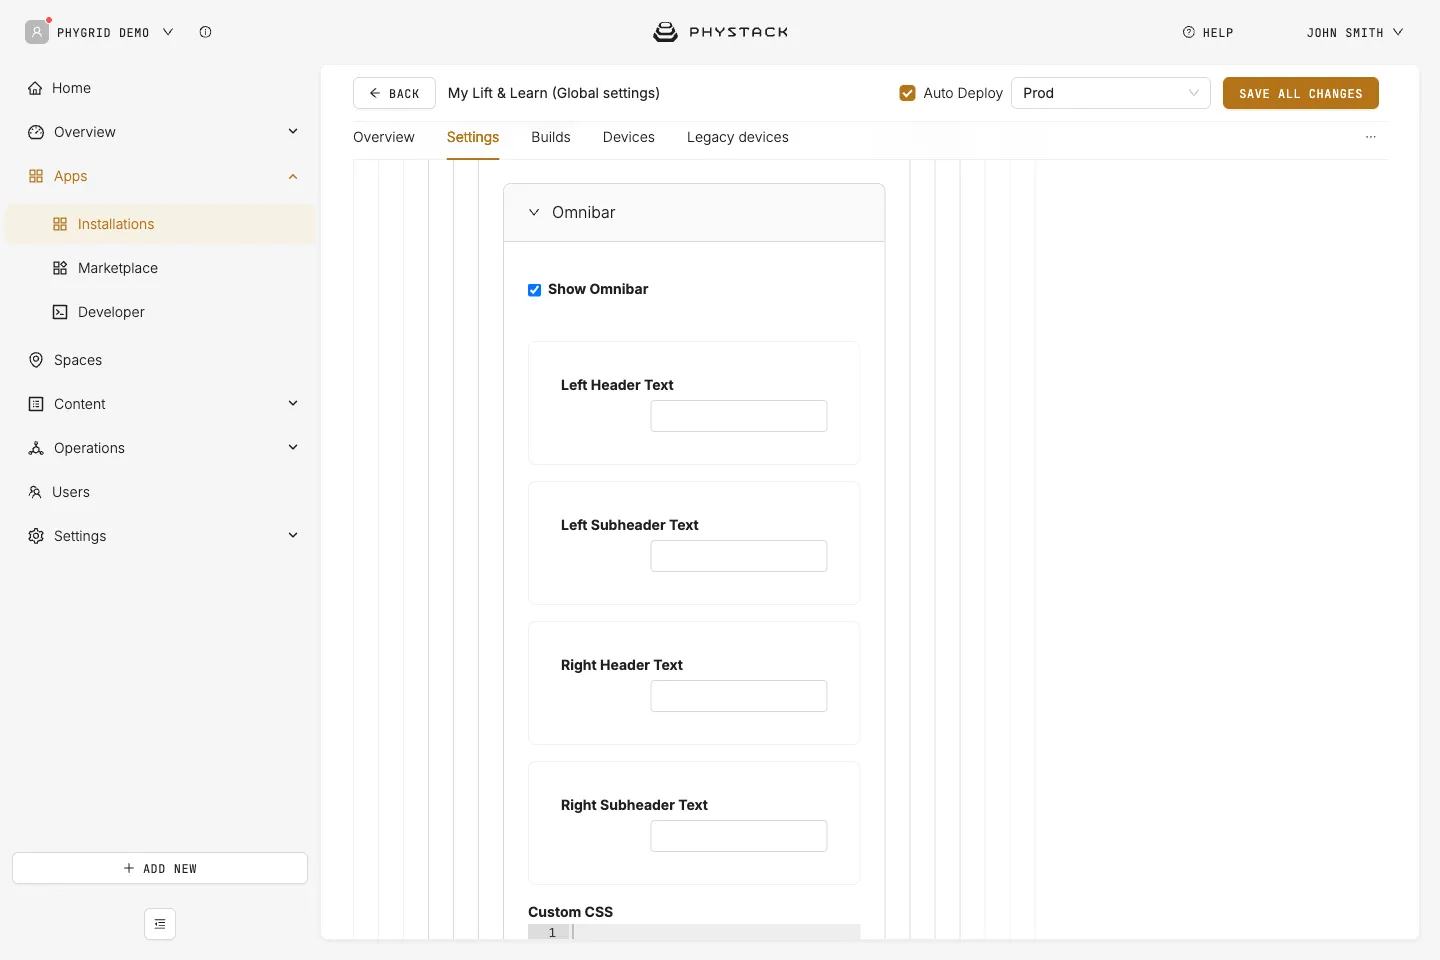
Task: Expand the Overview sidebar section
Action: point(293,131)
